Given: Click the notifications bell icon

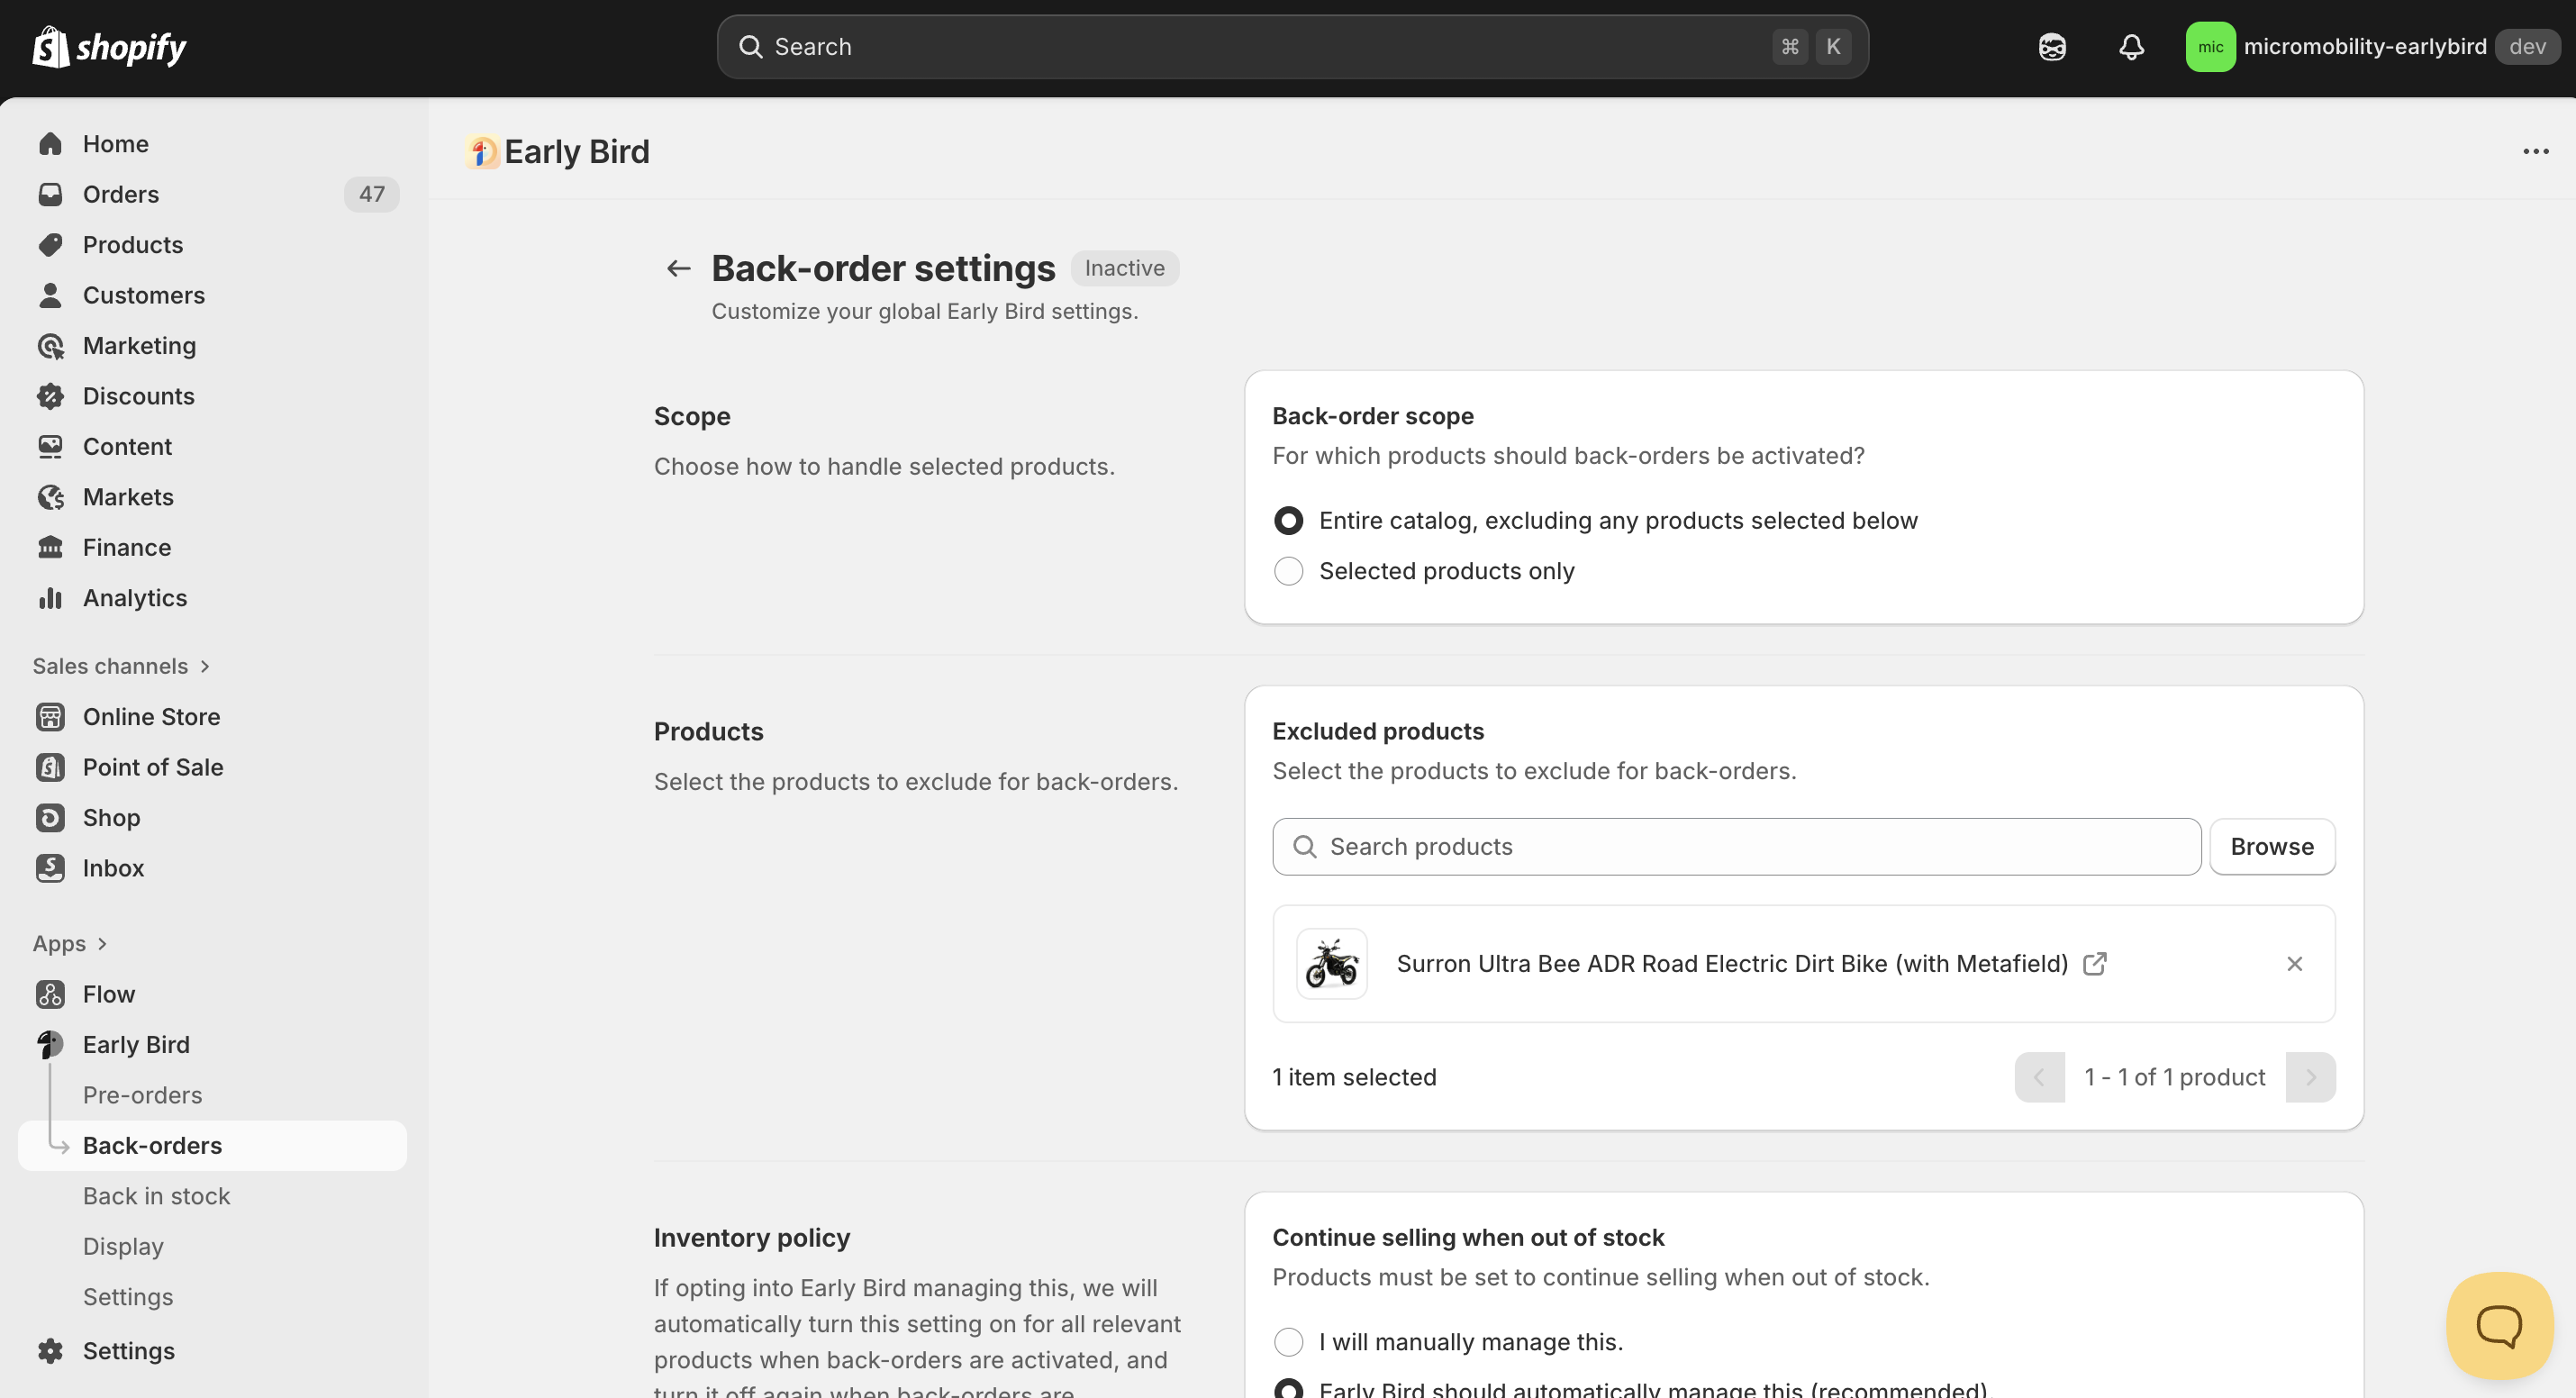Looking at the screenshot, I should point(2131,47).
